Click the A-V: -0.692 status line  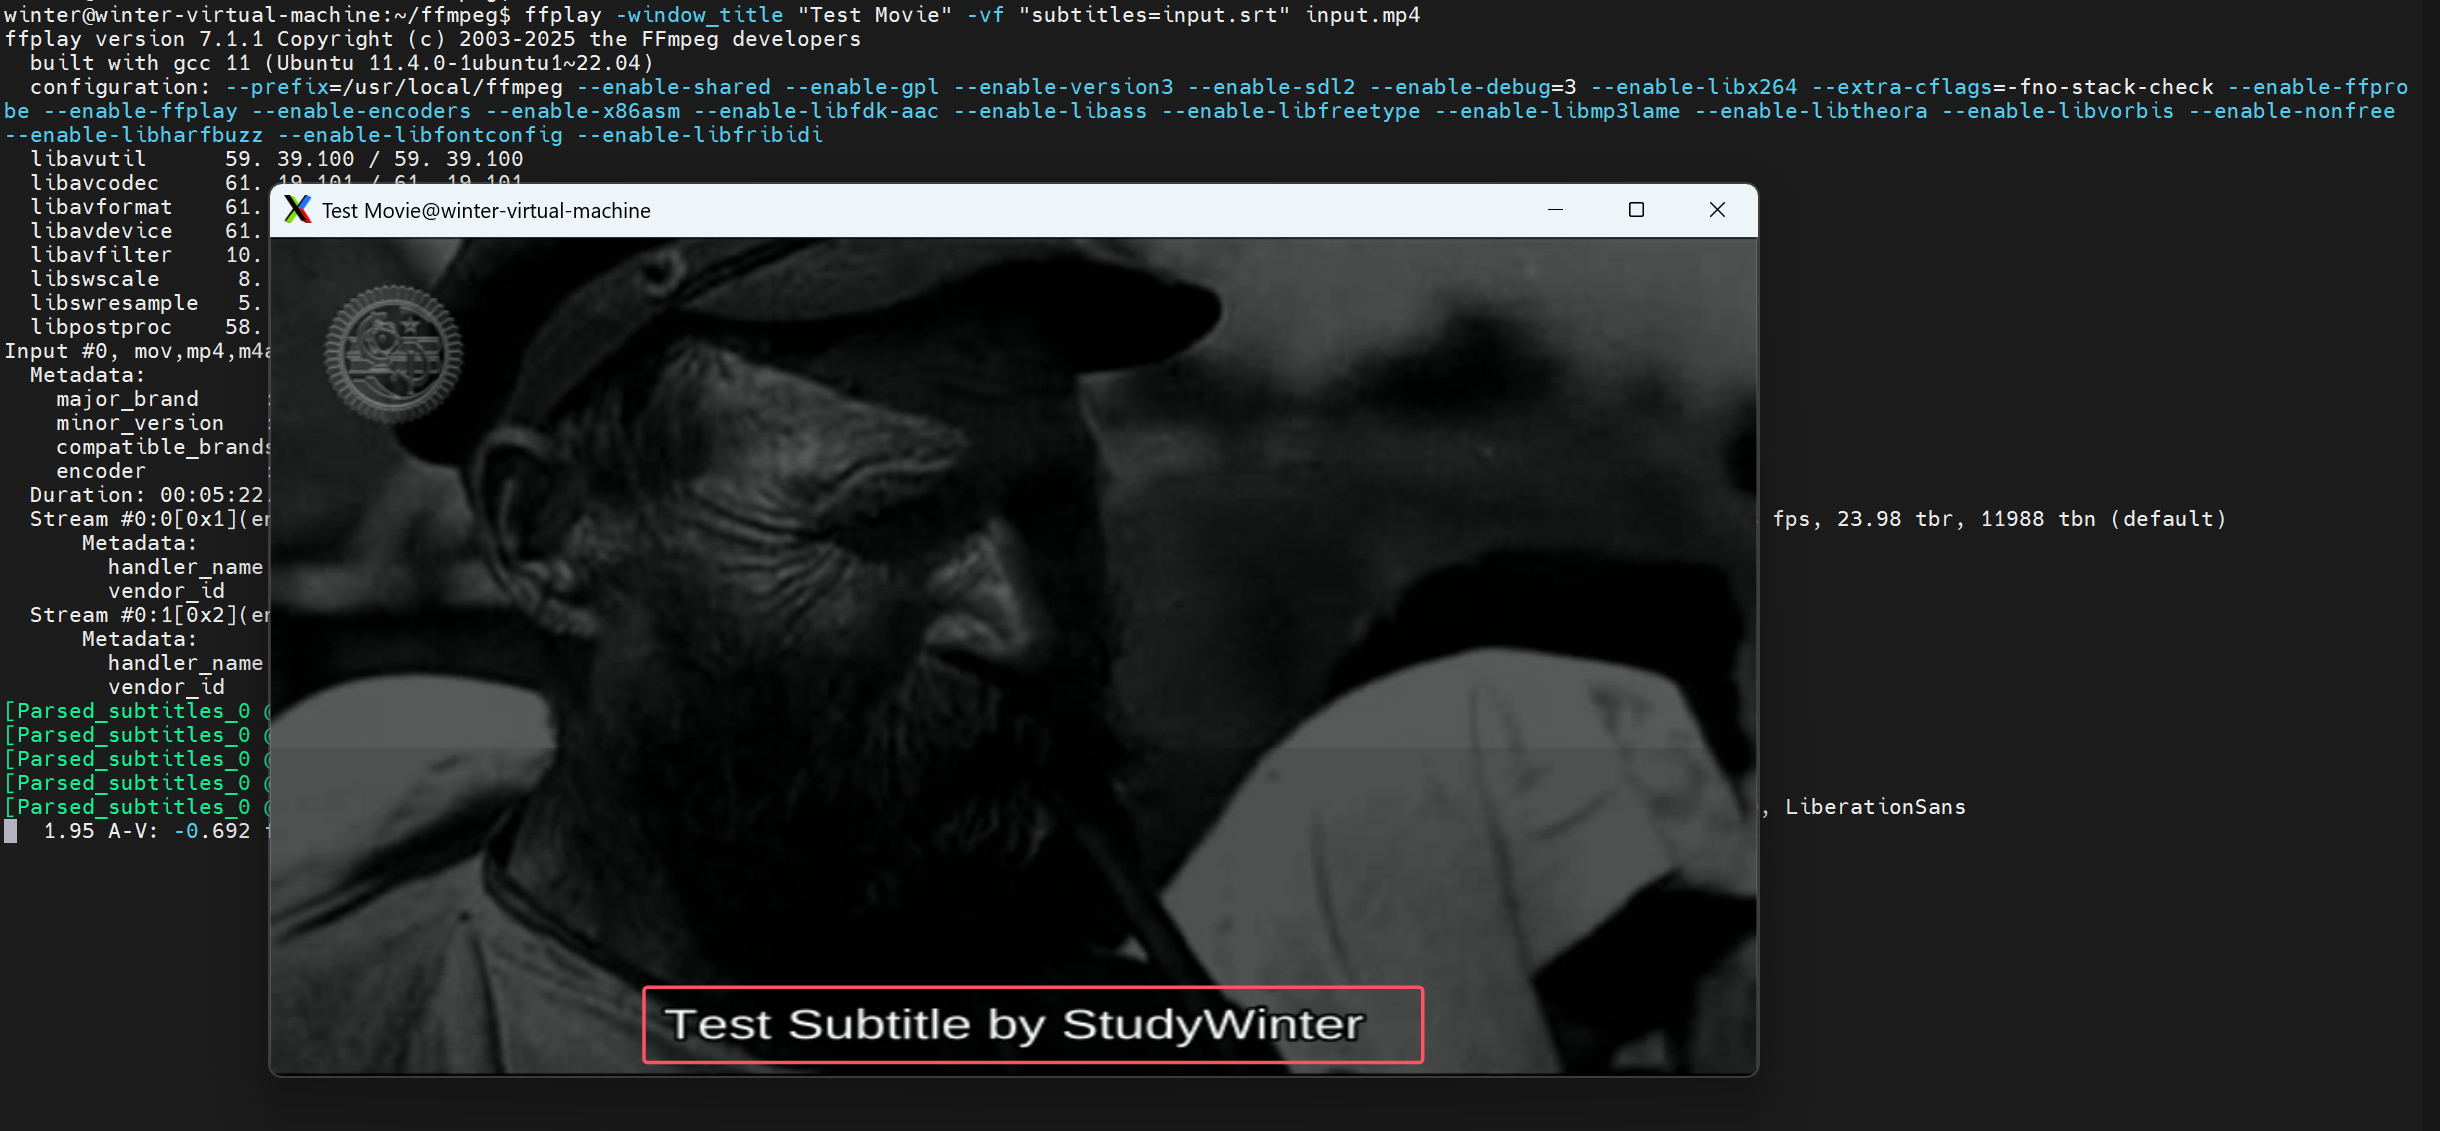(x=178, y=831)
